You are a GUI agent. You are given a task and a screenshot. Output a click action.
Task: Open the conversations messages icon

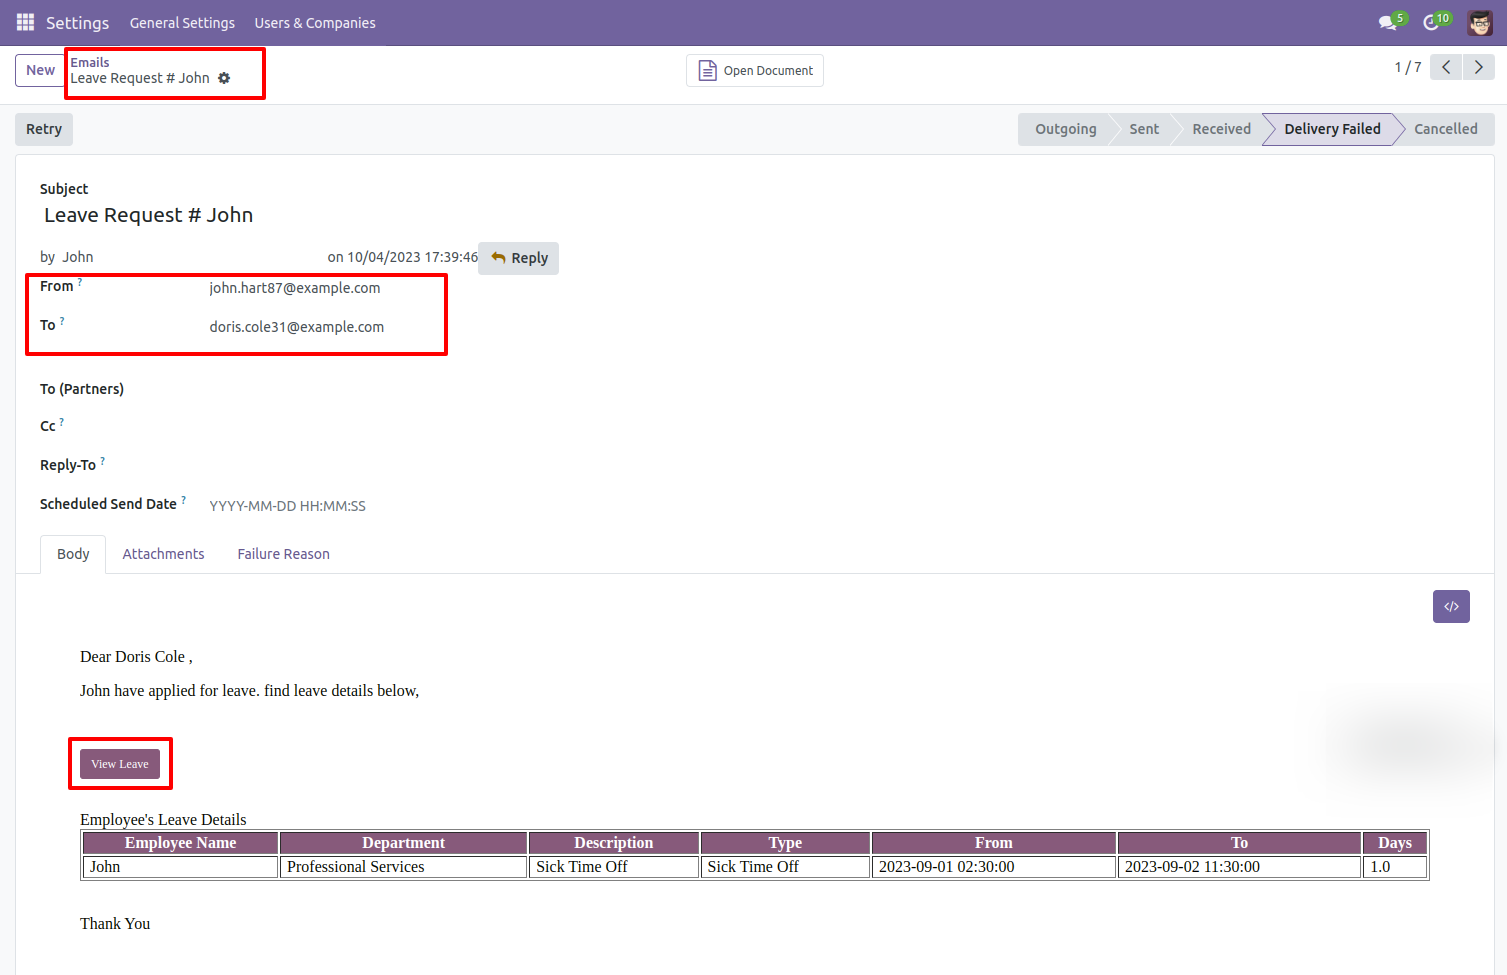1387,23
